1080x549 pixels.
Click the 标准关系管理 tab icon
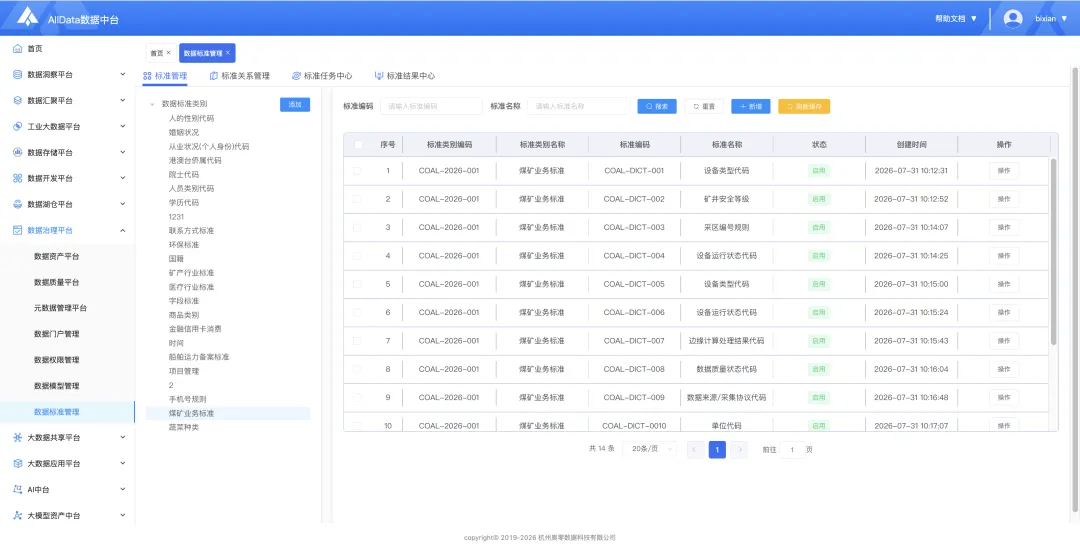click(214, 76)
